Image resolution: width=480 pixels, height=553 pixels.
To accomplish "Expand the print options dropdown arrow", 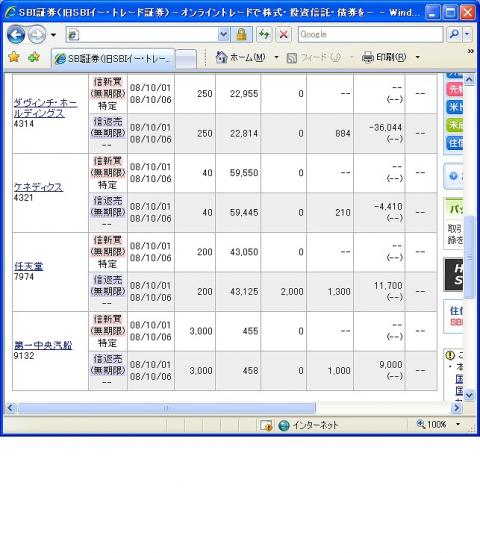I will 418,57.
